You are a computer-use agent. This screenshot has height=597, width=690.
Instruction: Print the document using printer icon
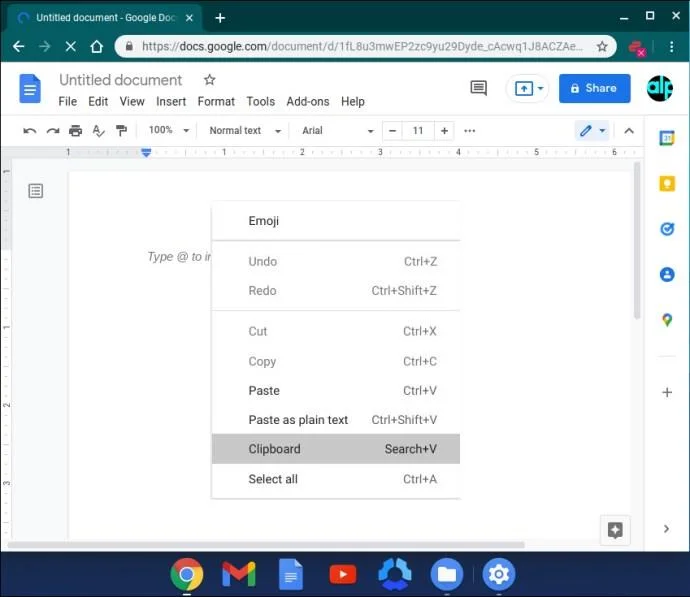76,131
